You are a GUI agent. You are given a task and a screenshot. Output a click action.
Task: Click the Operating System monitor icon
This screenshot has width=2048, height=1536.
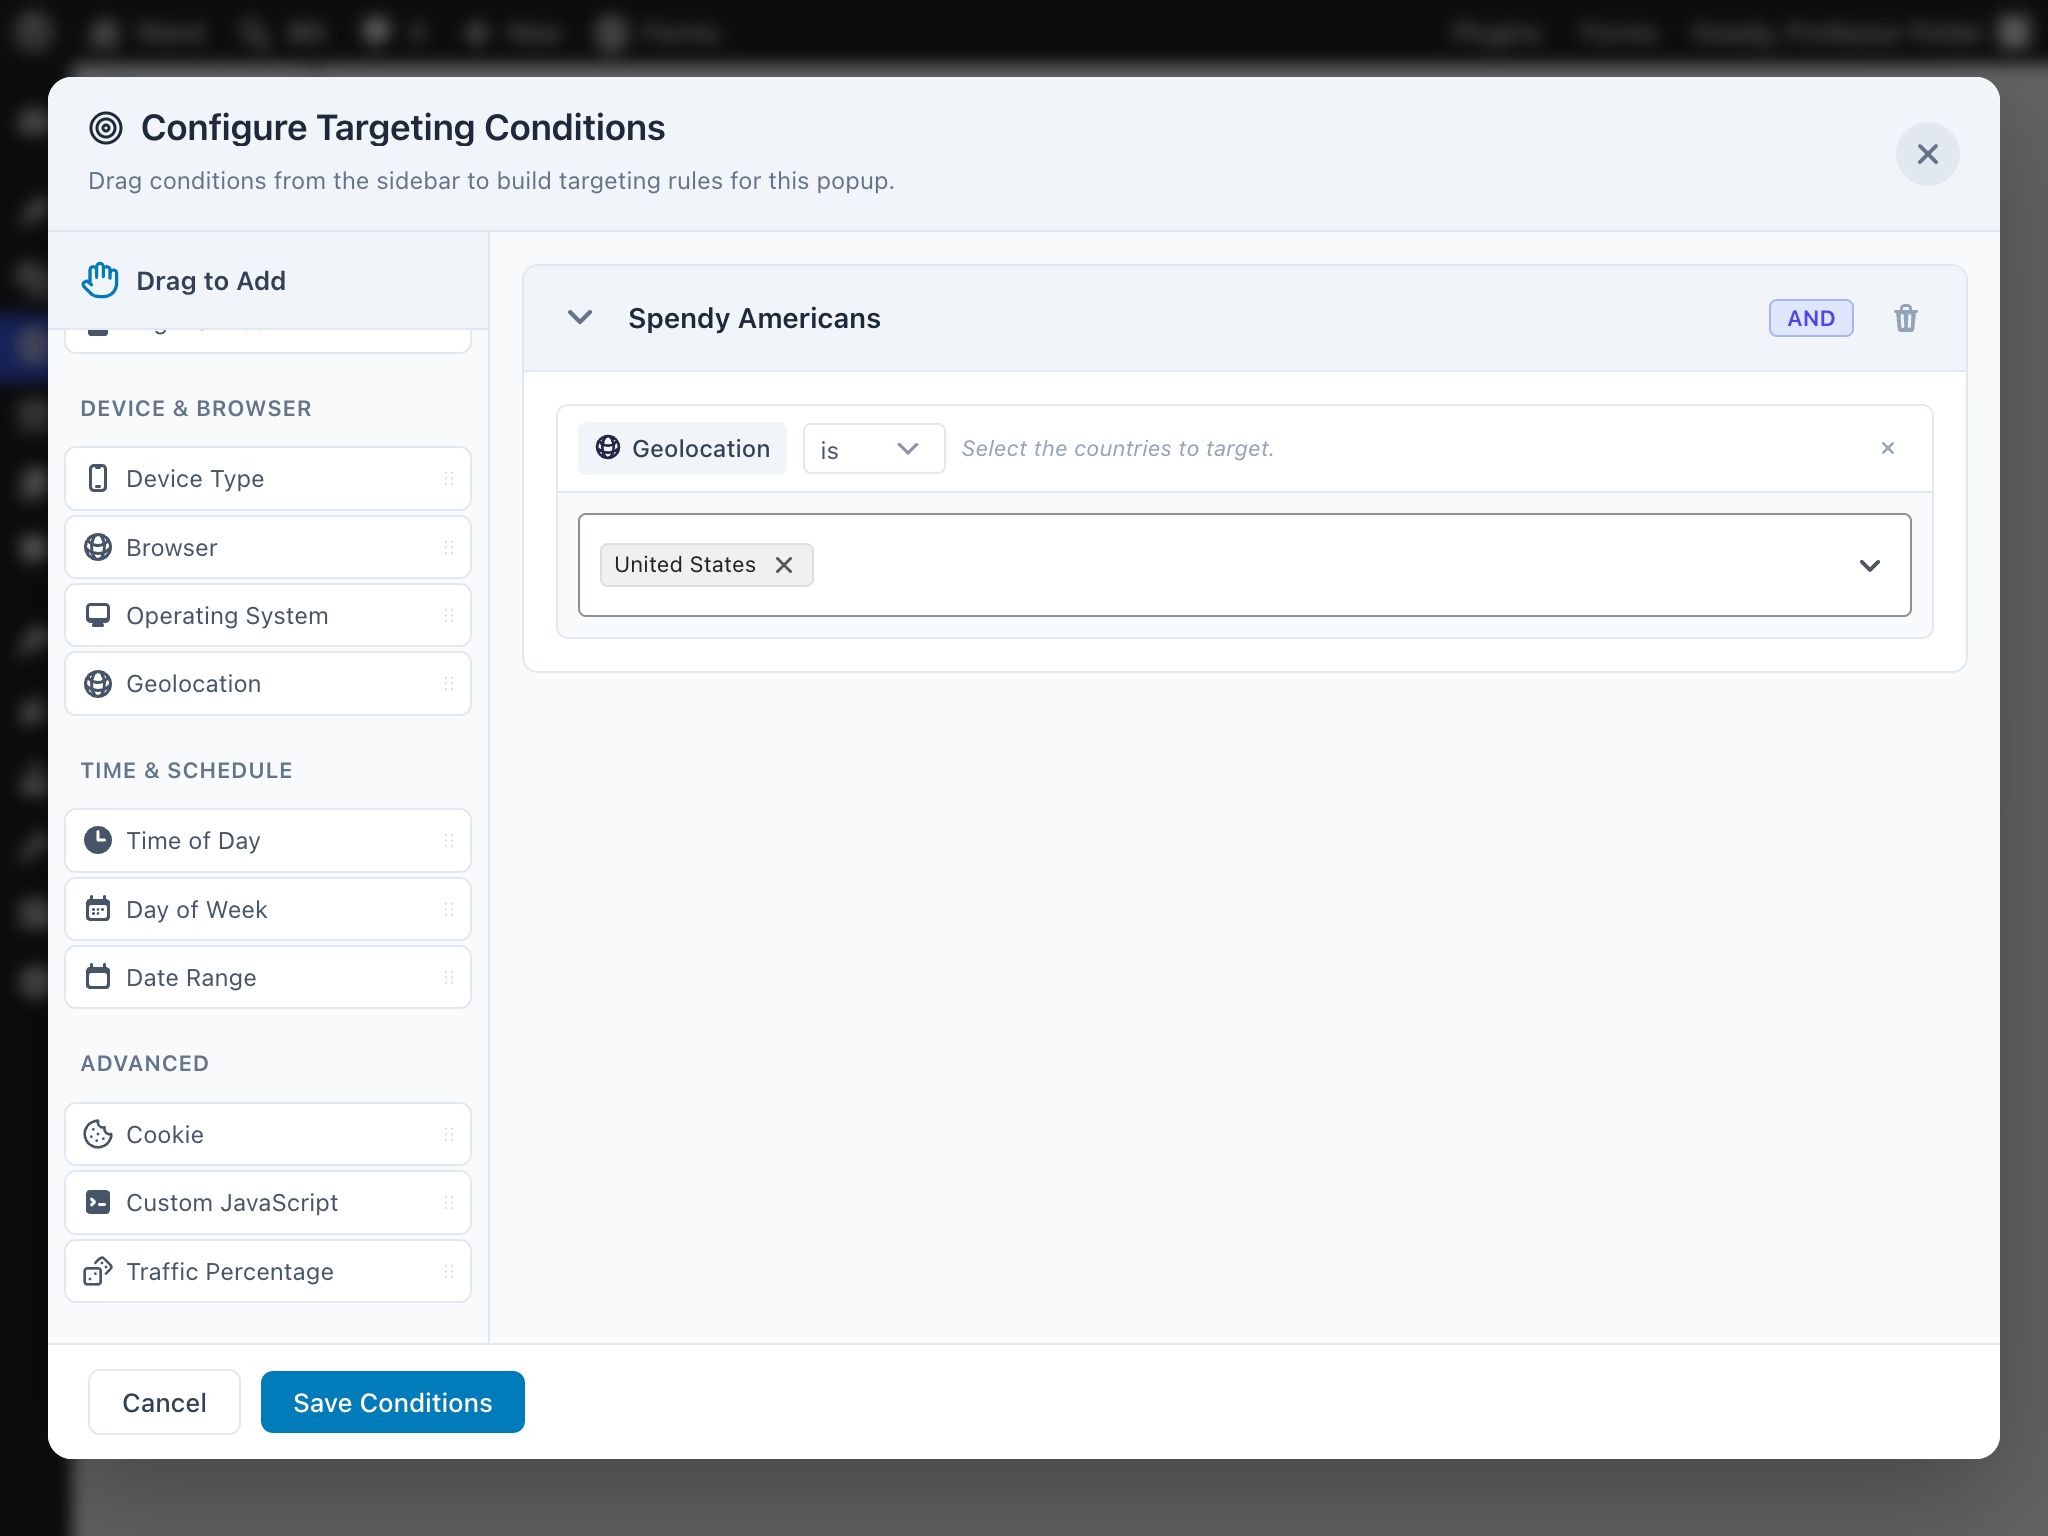pos(98,615)
